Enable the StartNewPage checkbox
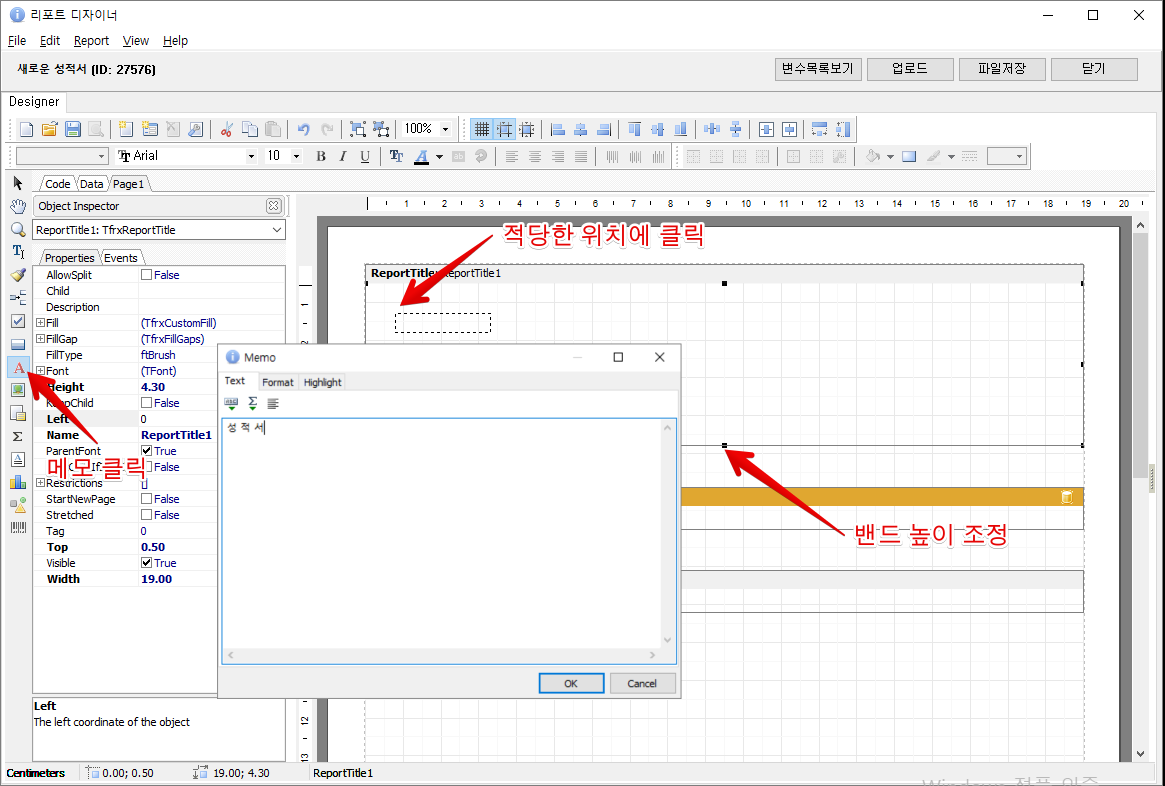1165x786 pixels. [x=147, y=499]
